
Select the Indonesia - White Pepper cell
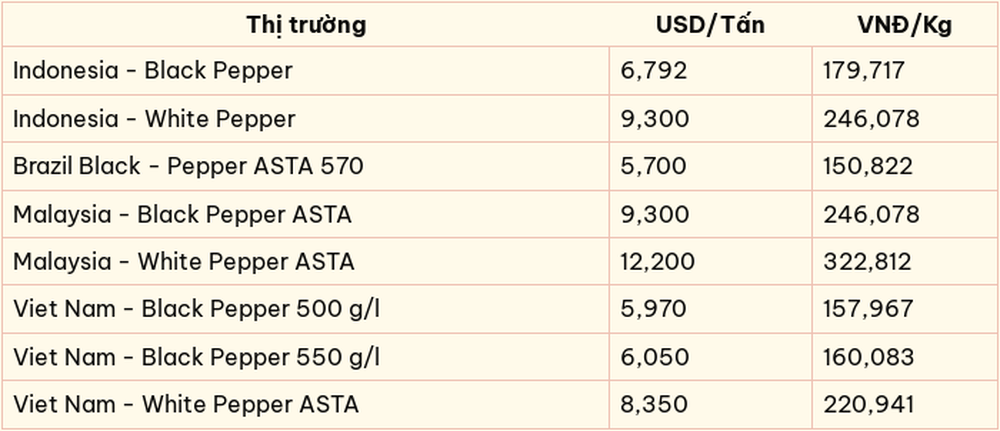[x=306, y=119]
